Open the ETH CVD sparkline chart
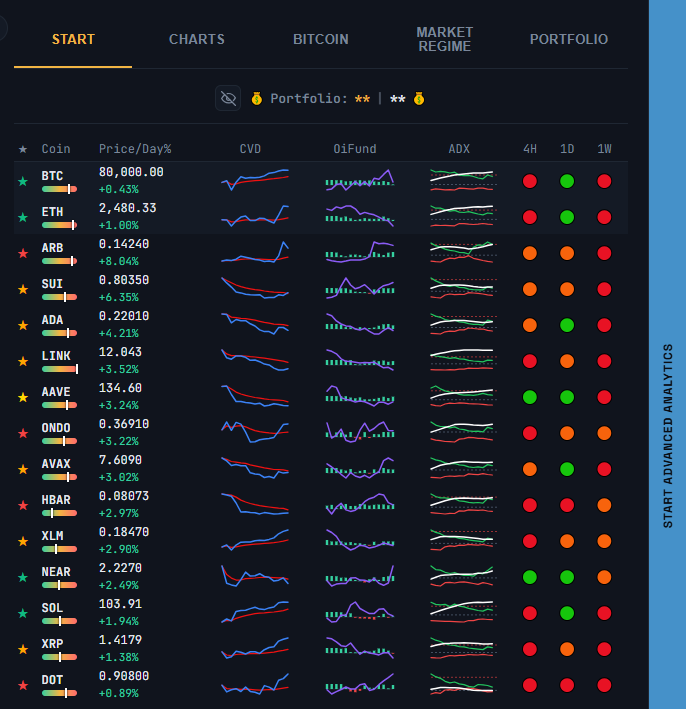 255,216
